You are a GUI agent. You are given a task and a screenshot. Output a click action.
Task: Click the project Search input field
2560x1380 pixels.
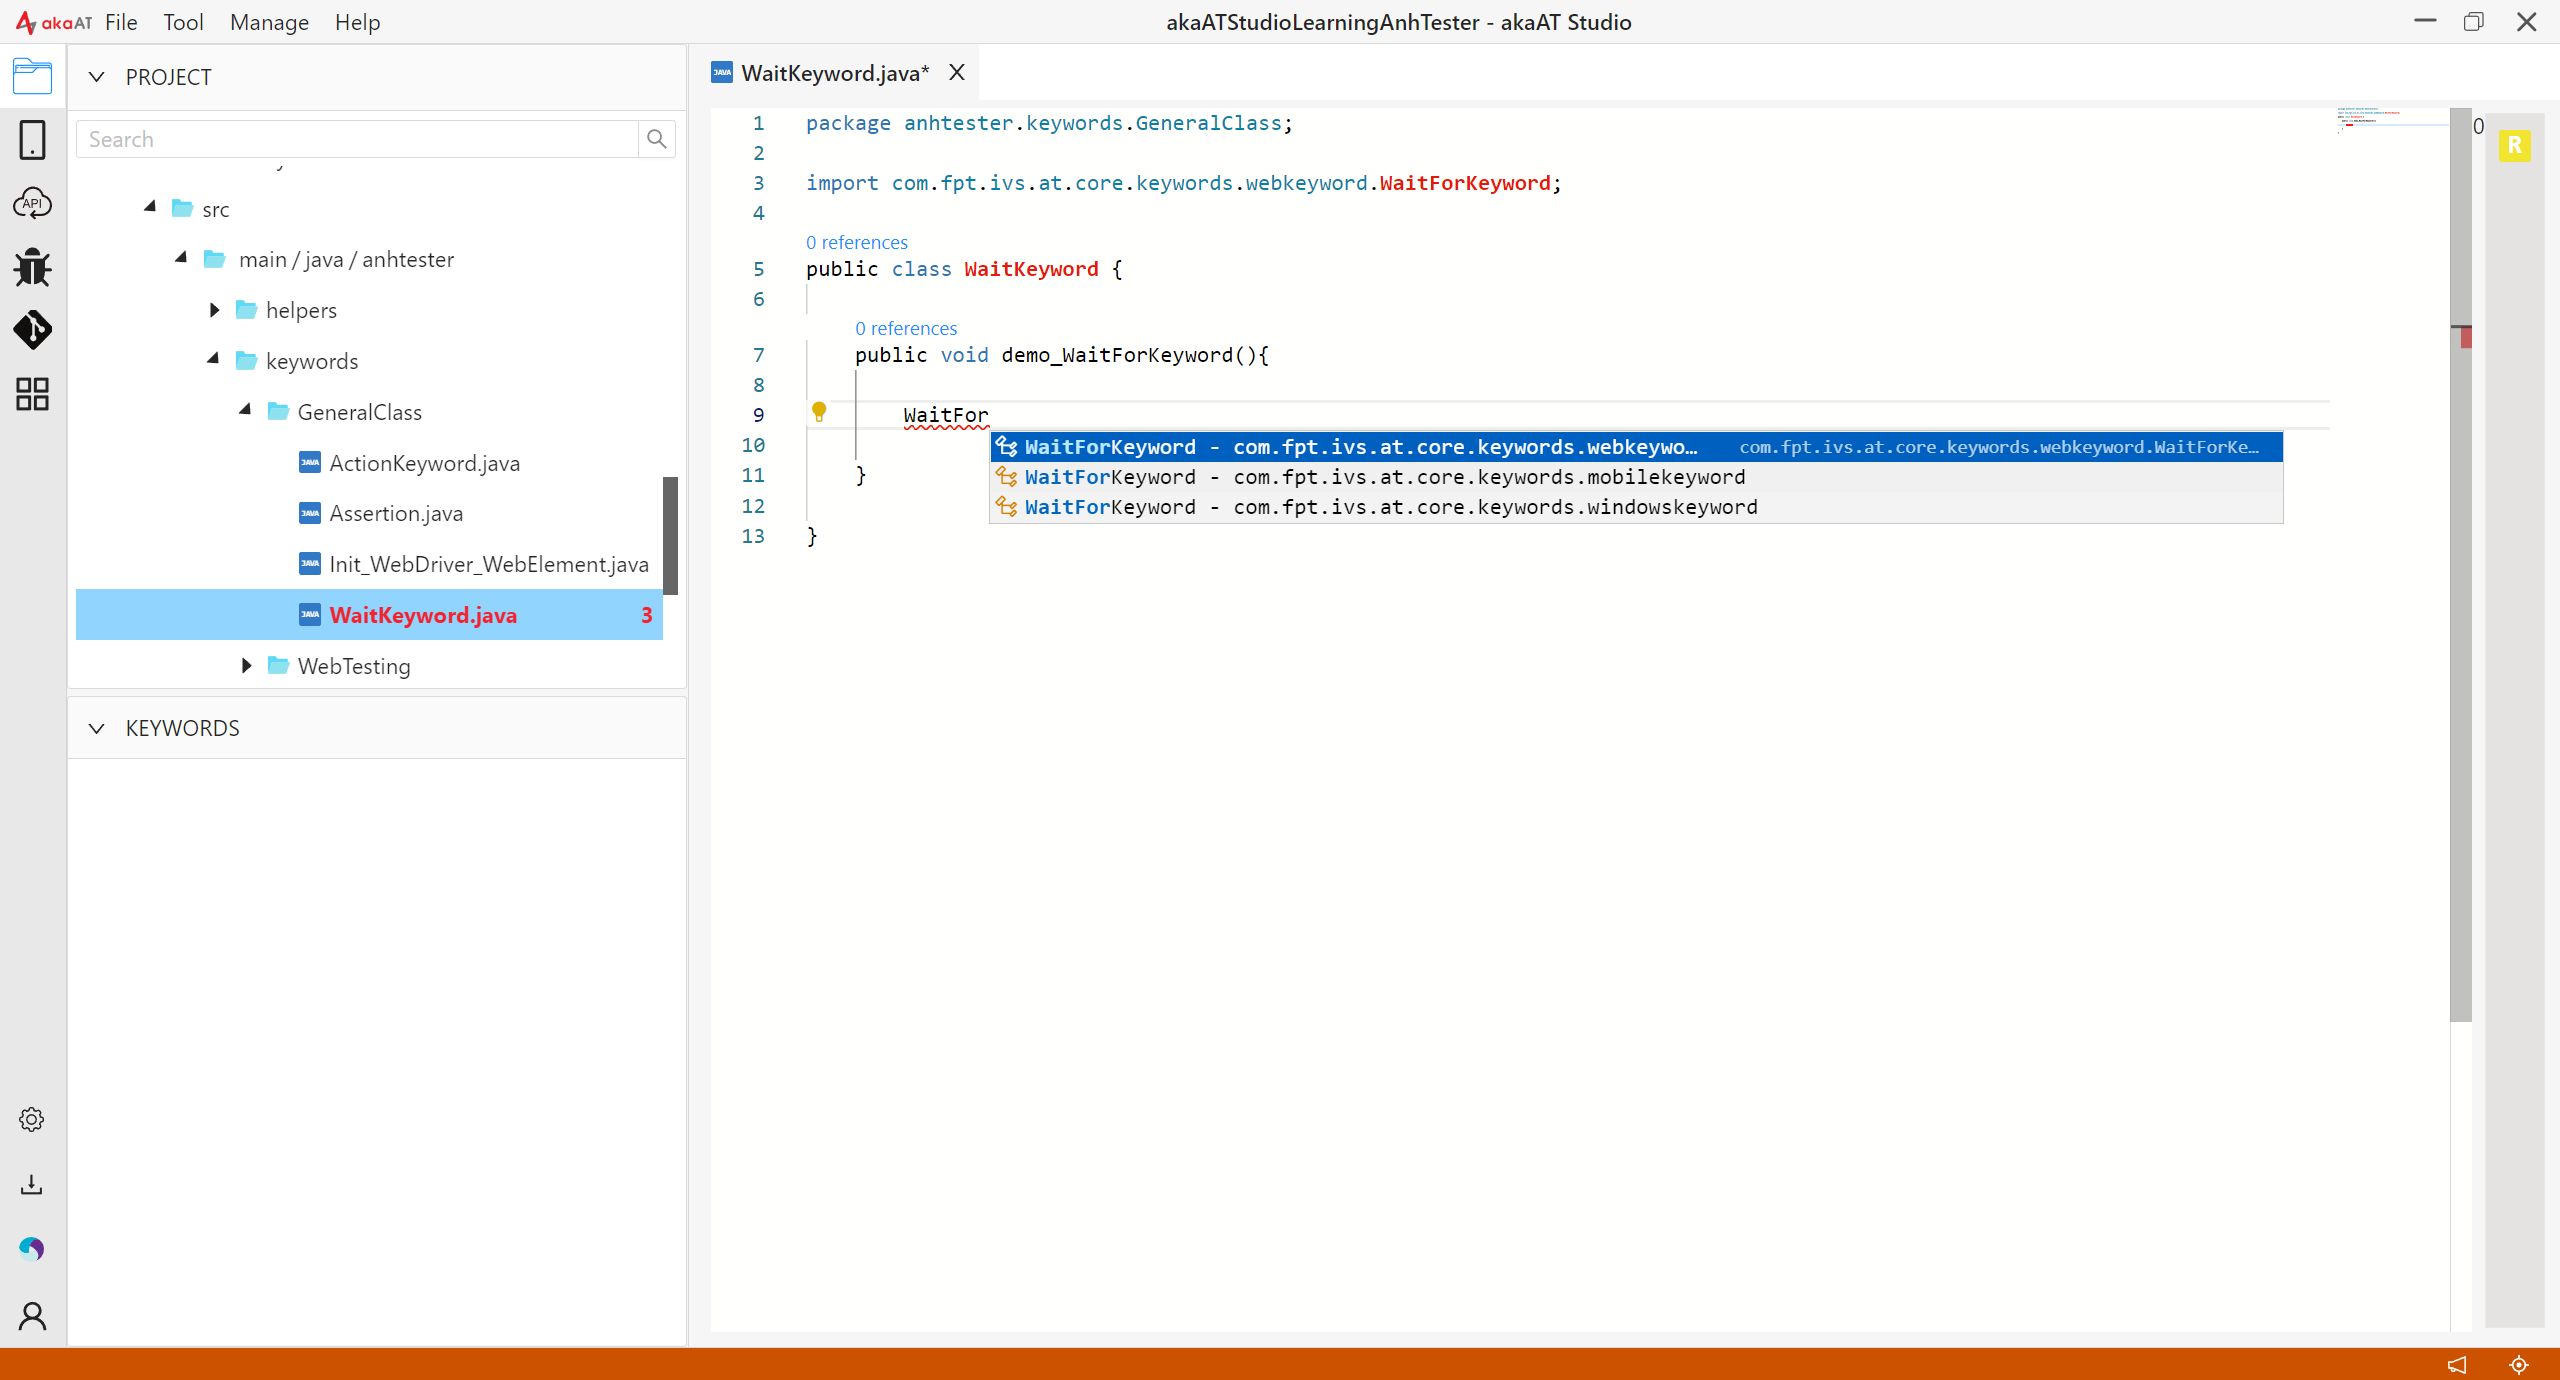357,139
